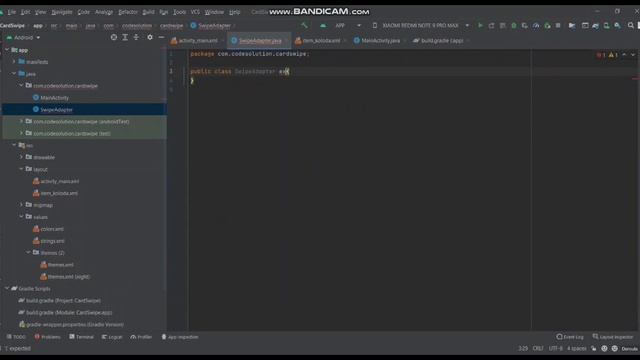Collapse the com.codesolution.cardswipe package

click(x=21, y=85)
